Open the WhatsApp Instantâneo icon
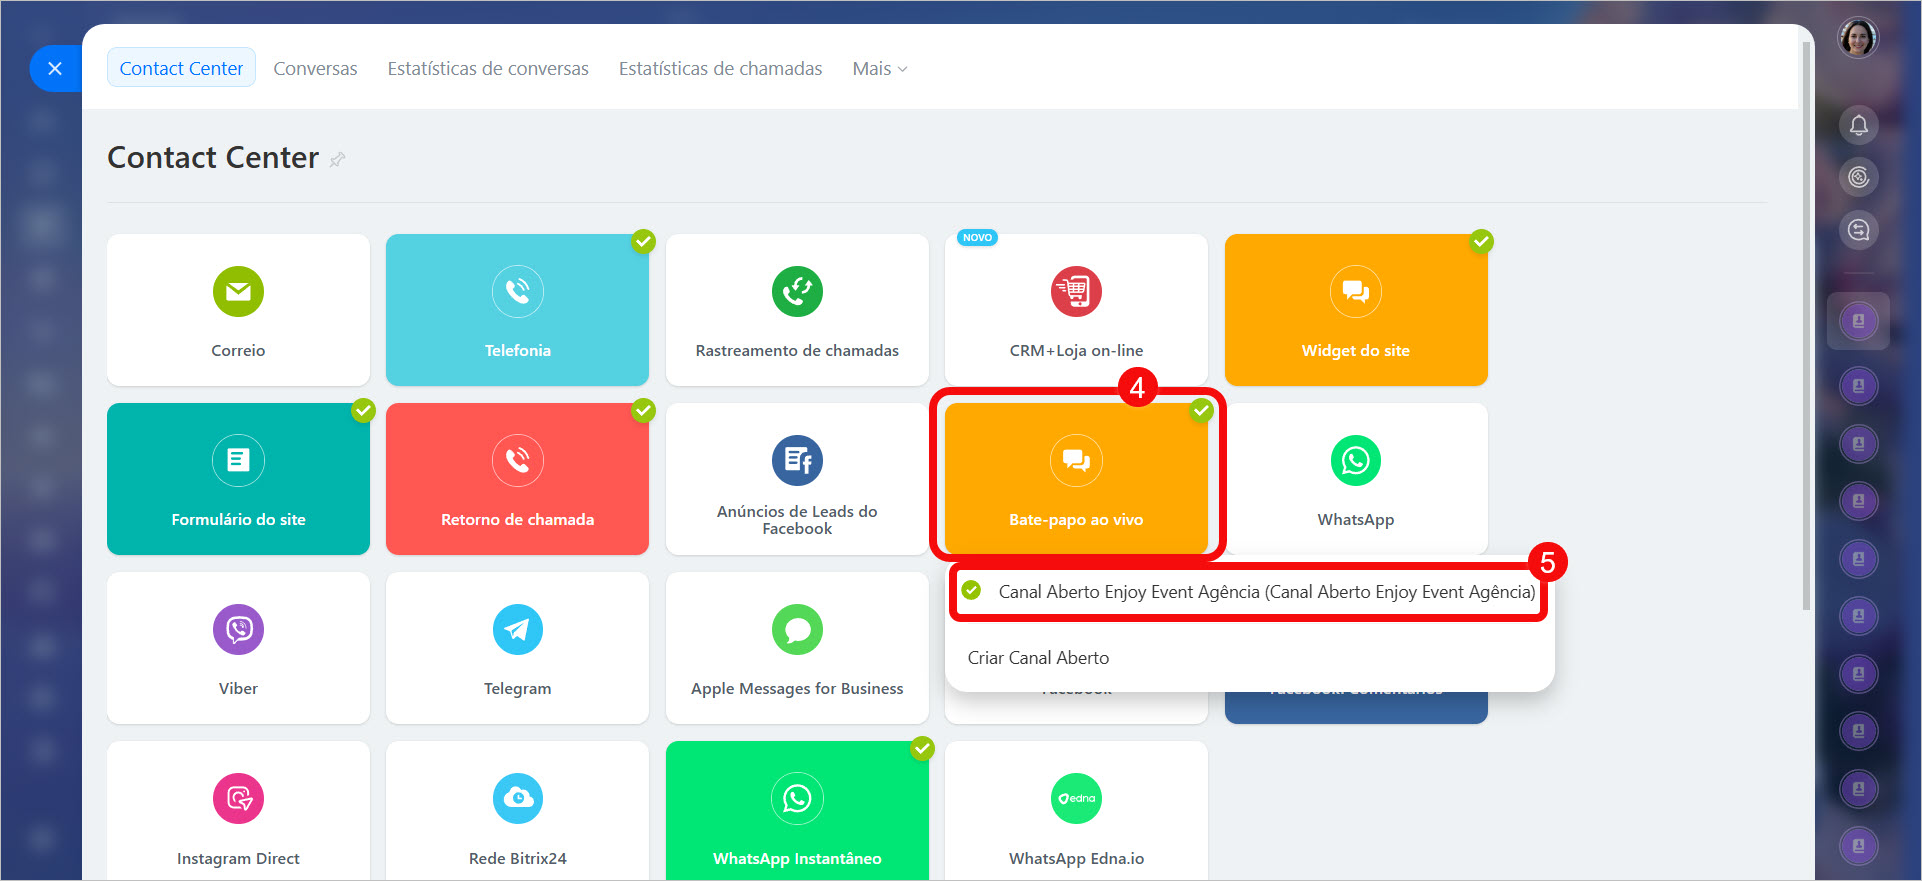Screen dimensions: 1922x881 point(797,798)
